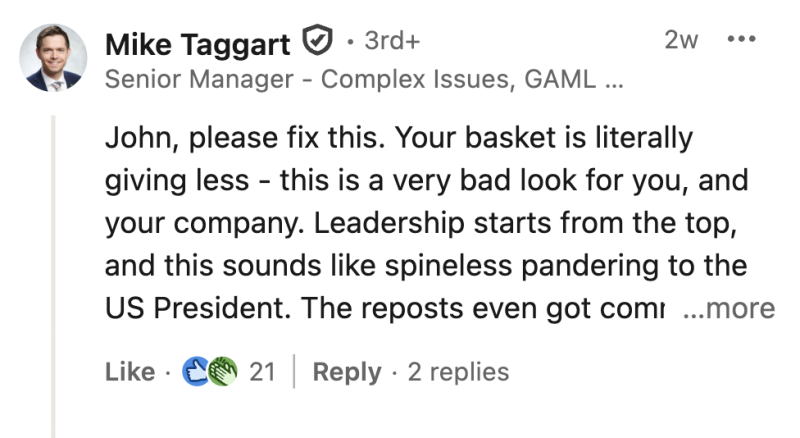Reply to Mike Taggart's comment

click(346, 372)
